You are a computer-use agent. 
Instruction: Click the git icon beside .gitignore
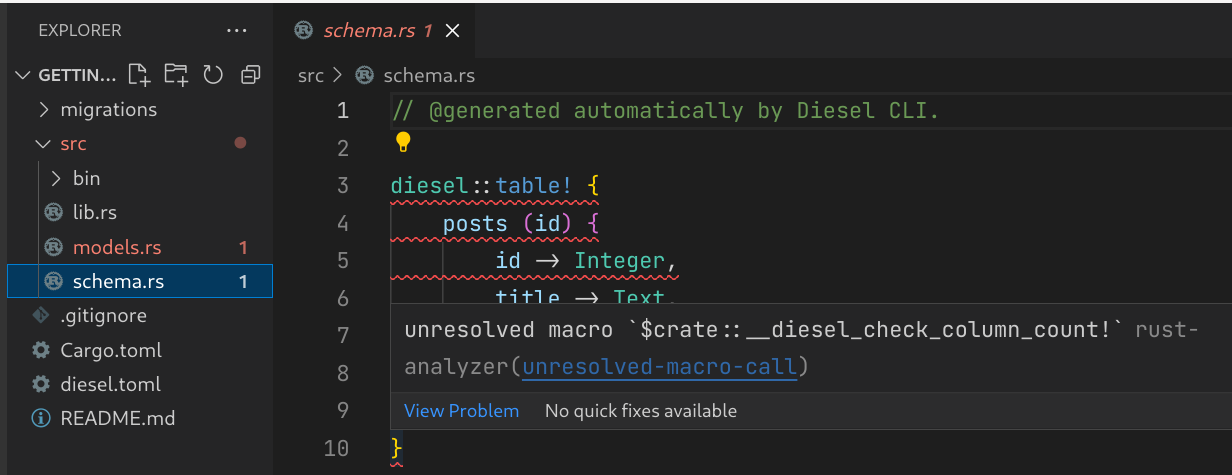click(41, 316)
